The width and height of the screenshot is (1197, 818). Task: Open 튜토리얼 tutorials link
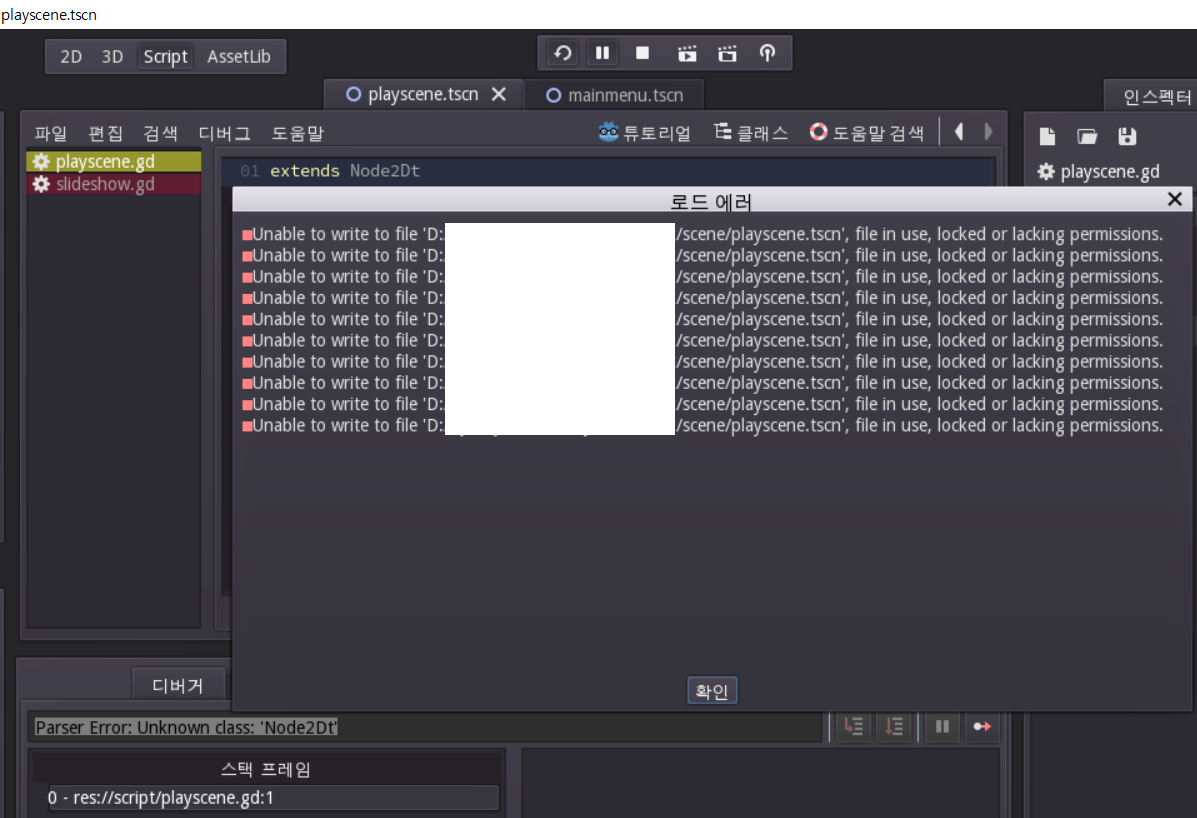pos(644,133)
